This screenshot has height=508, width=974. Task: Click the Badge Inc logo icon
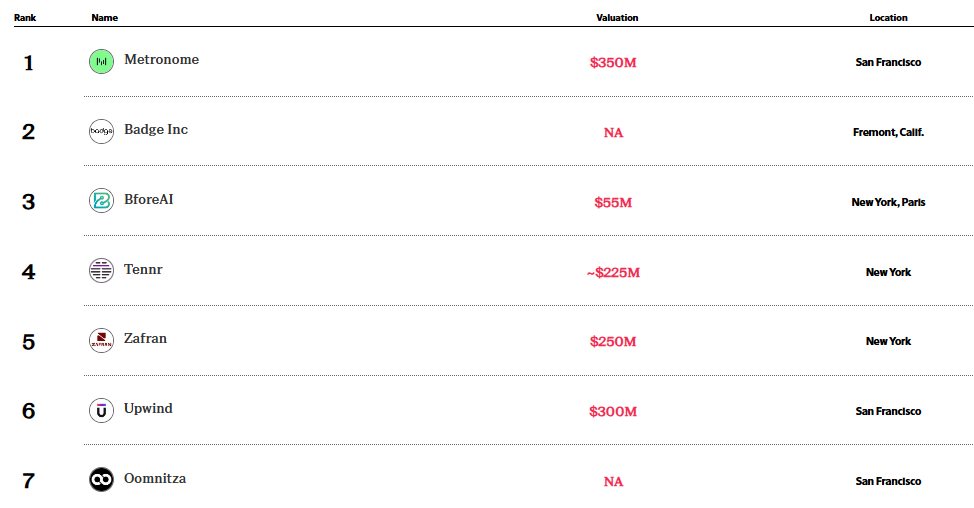tap(101, 131)
